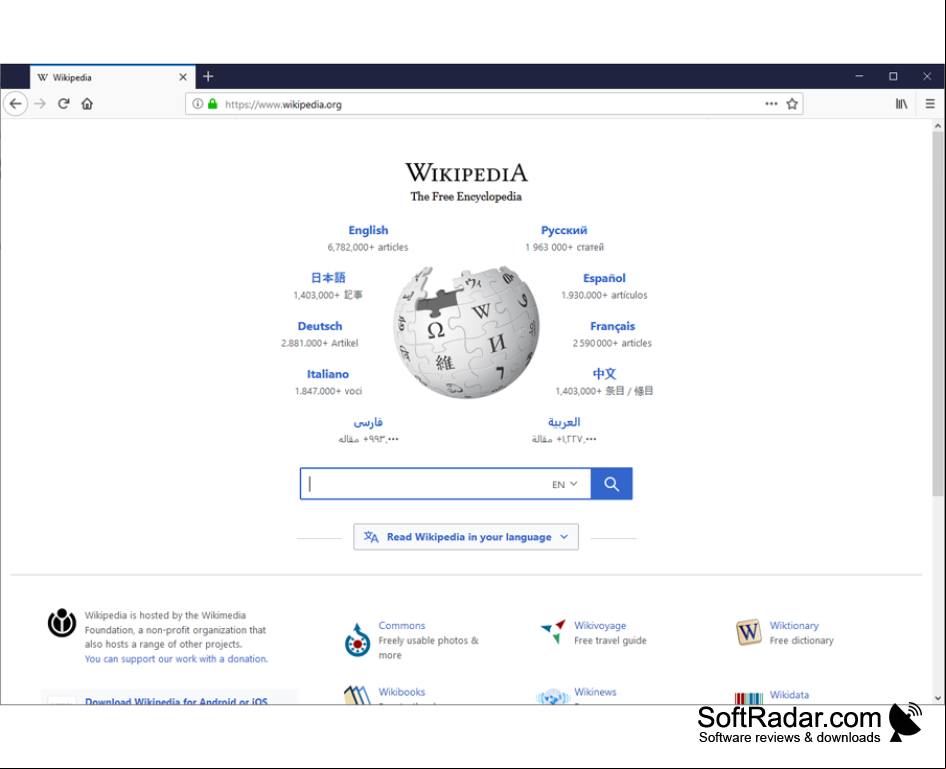Open the EN search language dropdown

[565, 484]
